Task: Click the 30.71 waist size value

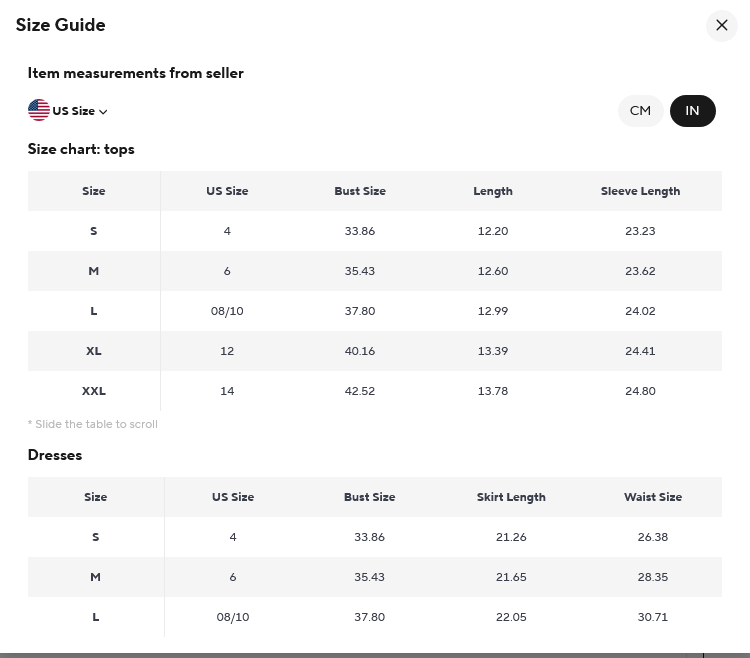Action: 652,617
